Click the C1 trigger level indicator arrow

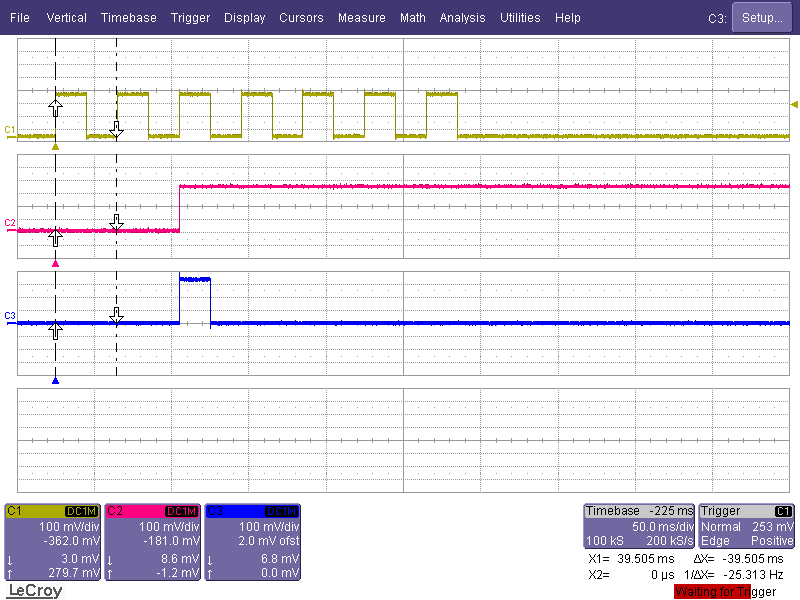pyautogui.click(x=794, y=105)
